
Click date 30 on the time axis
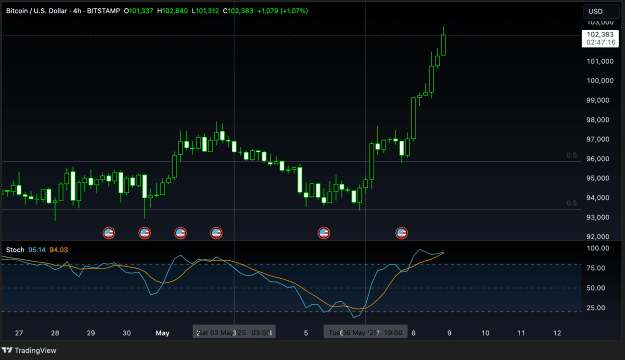click(x=126, y=333)
